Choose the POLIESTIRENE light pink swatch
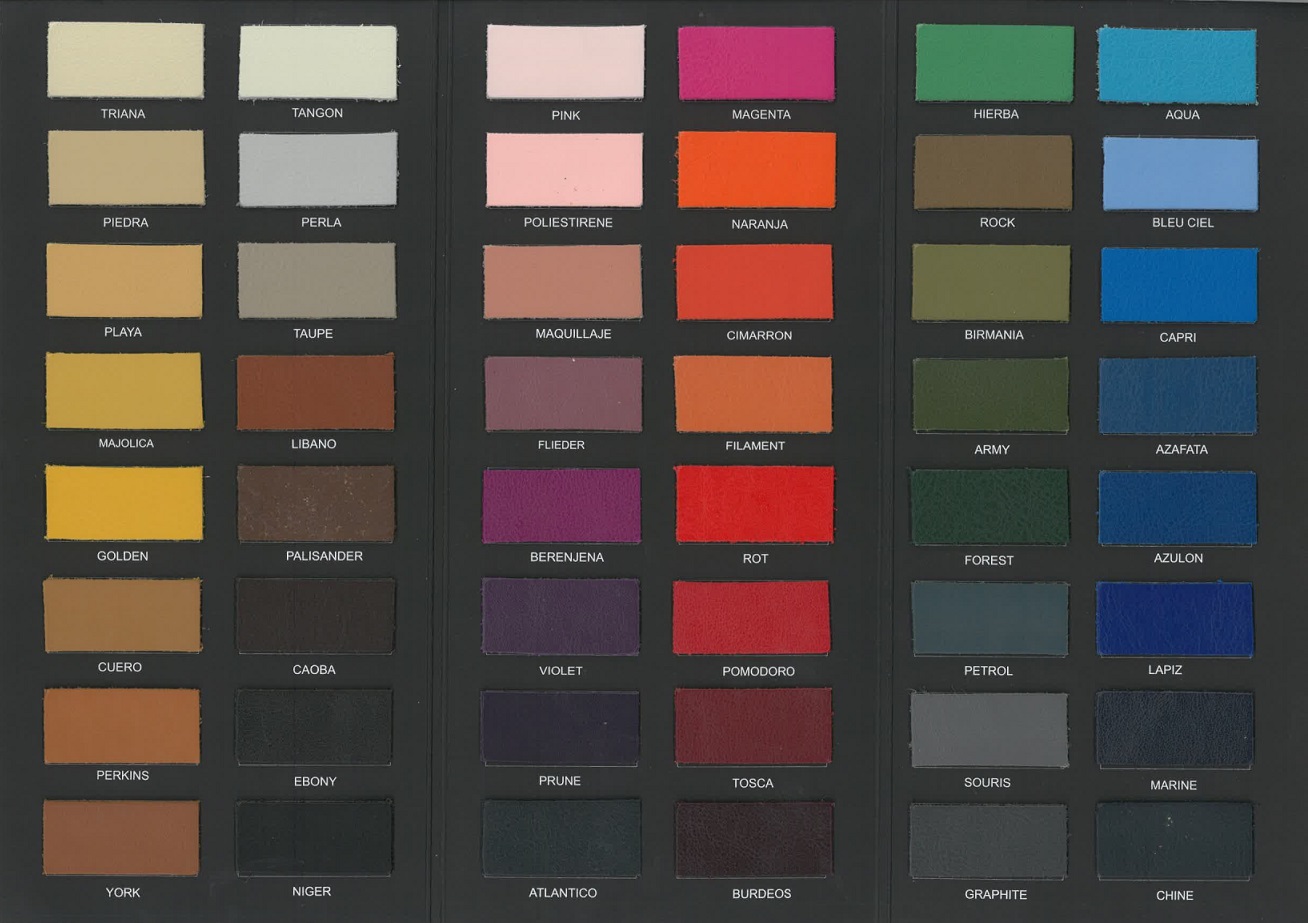 (x=565, y=170)
